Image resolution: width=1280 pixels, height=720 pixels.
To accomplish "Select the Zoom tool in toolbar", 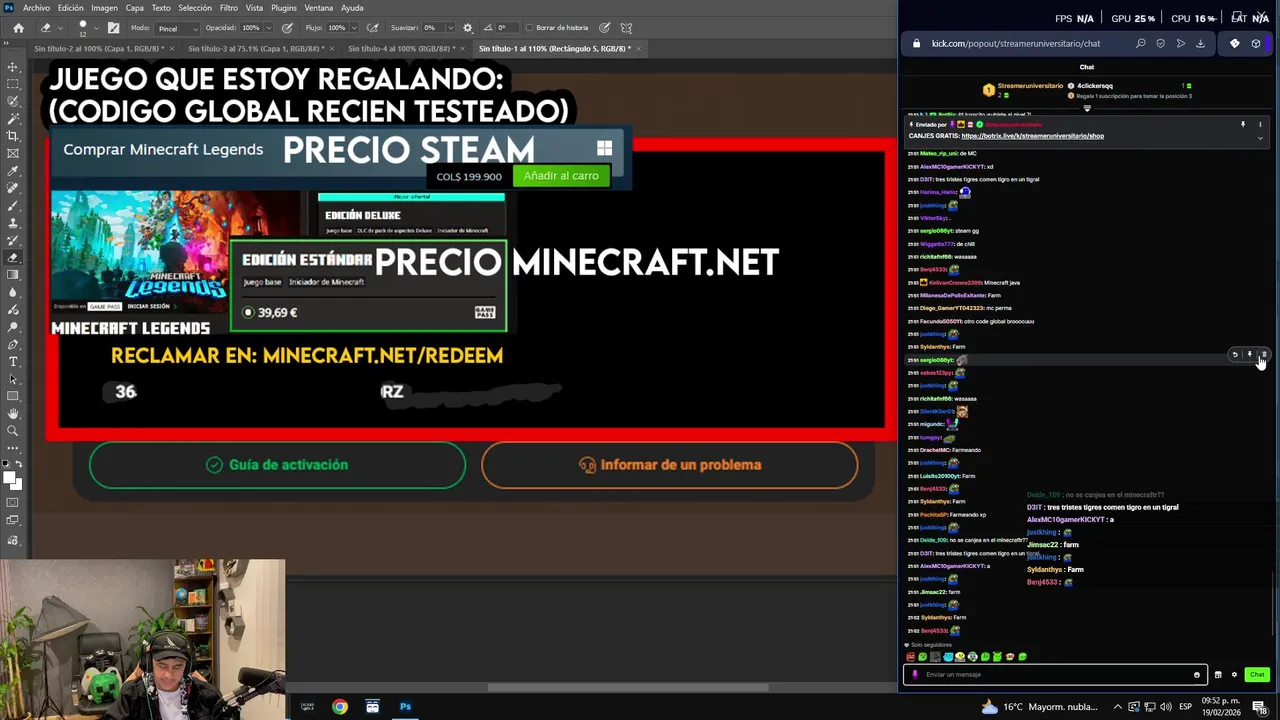I will pyautogui.click(x=13, y=431).
